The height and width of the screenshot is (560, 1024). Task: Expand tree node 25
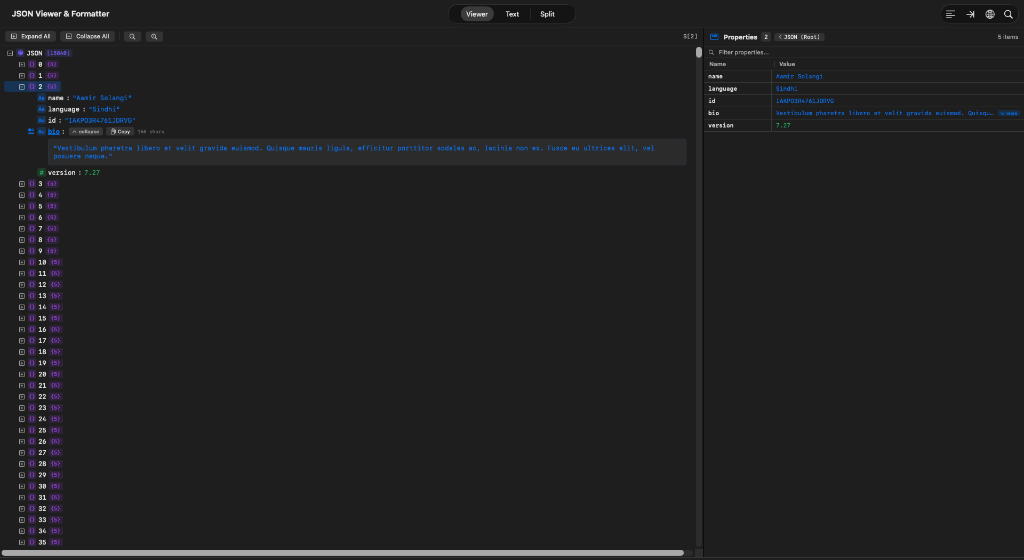[22, 430]
